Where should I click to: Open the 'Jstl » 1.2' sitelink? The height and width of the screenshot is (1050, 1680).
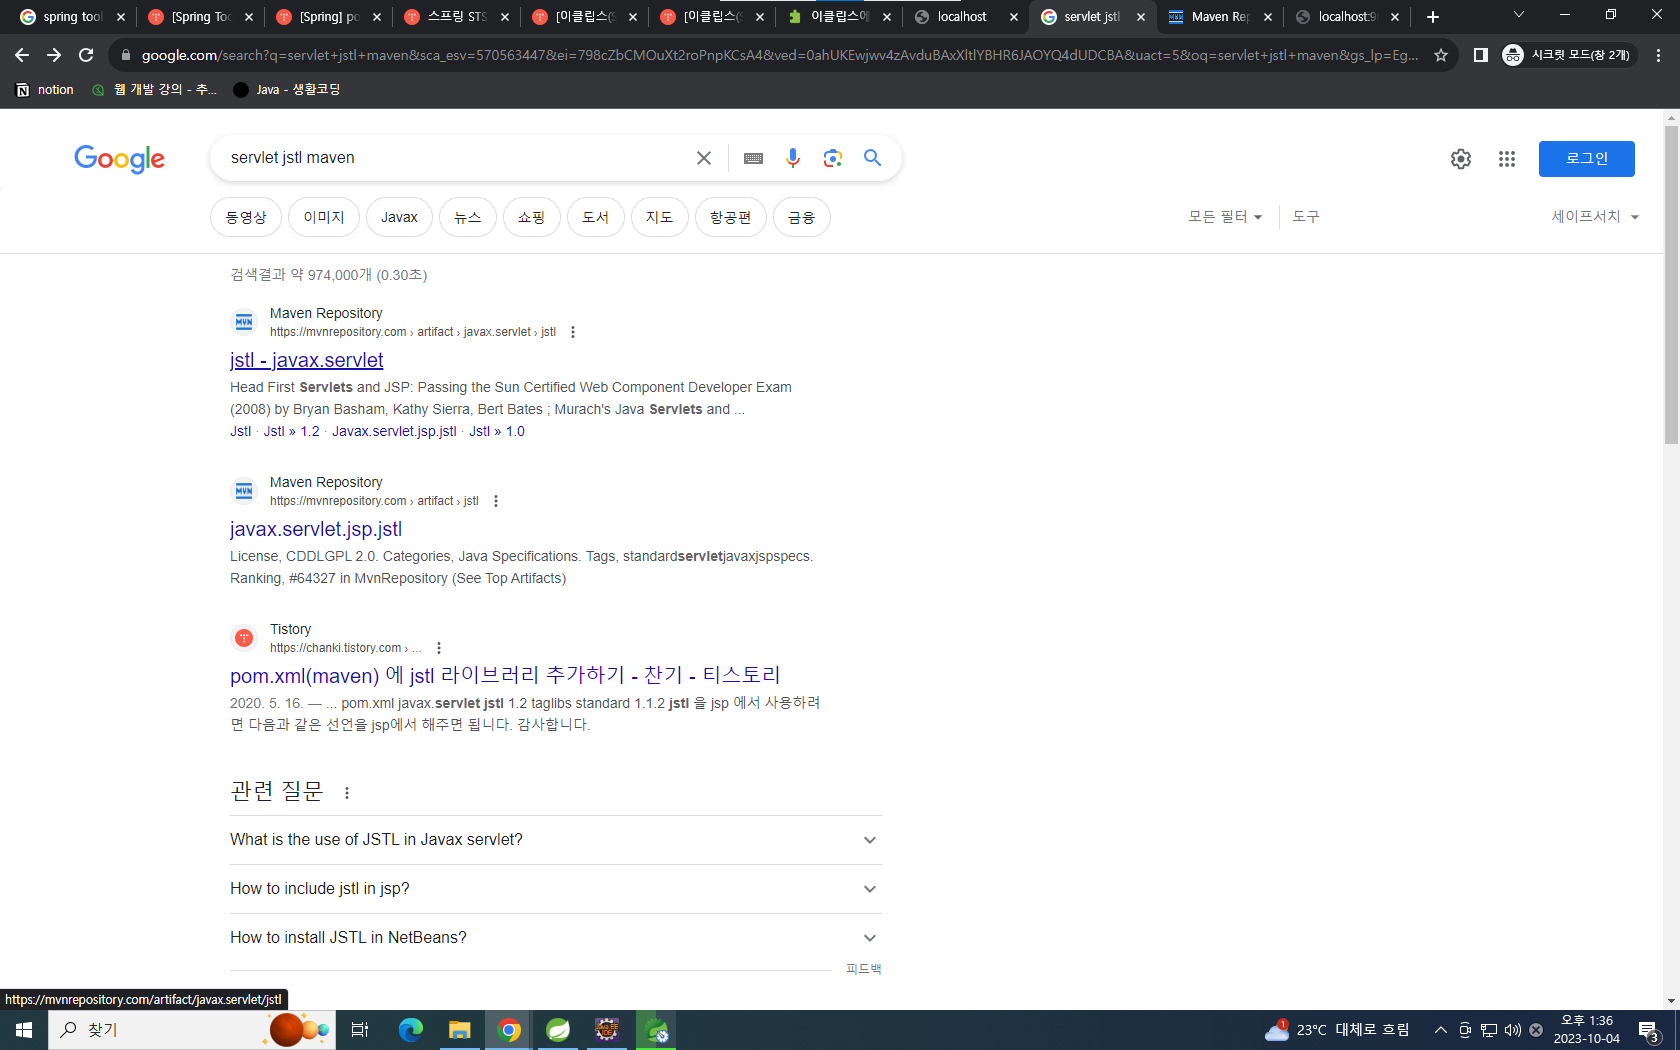click(291, 431)
